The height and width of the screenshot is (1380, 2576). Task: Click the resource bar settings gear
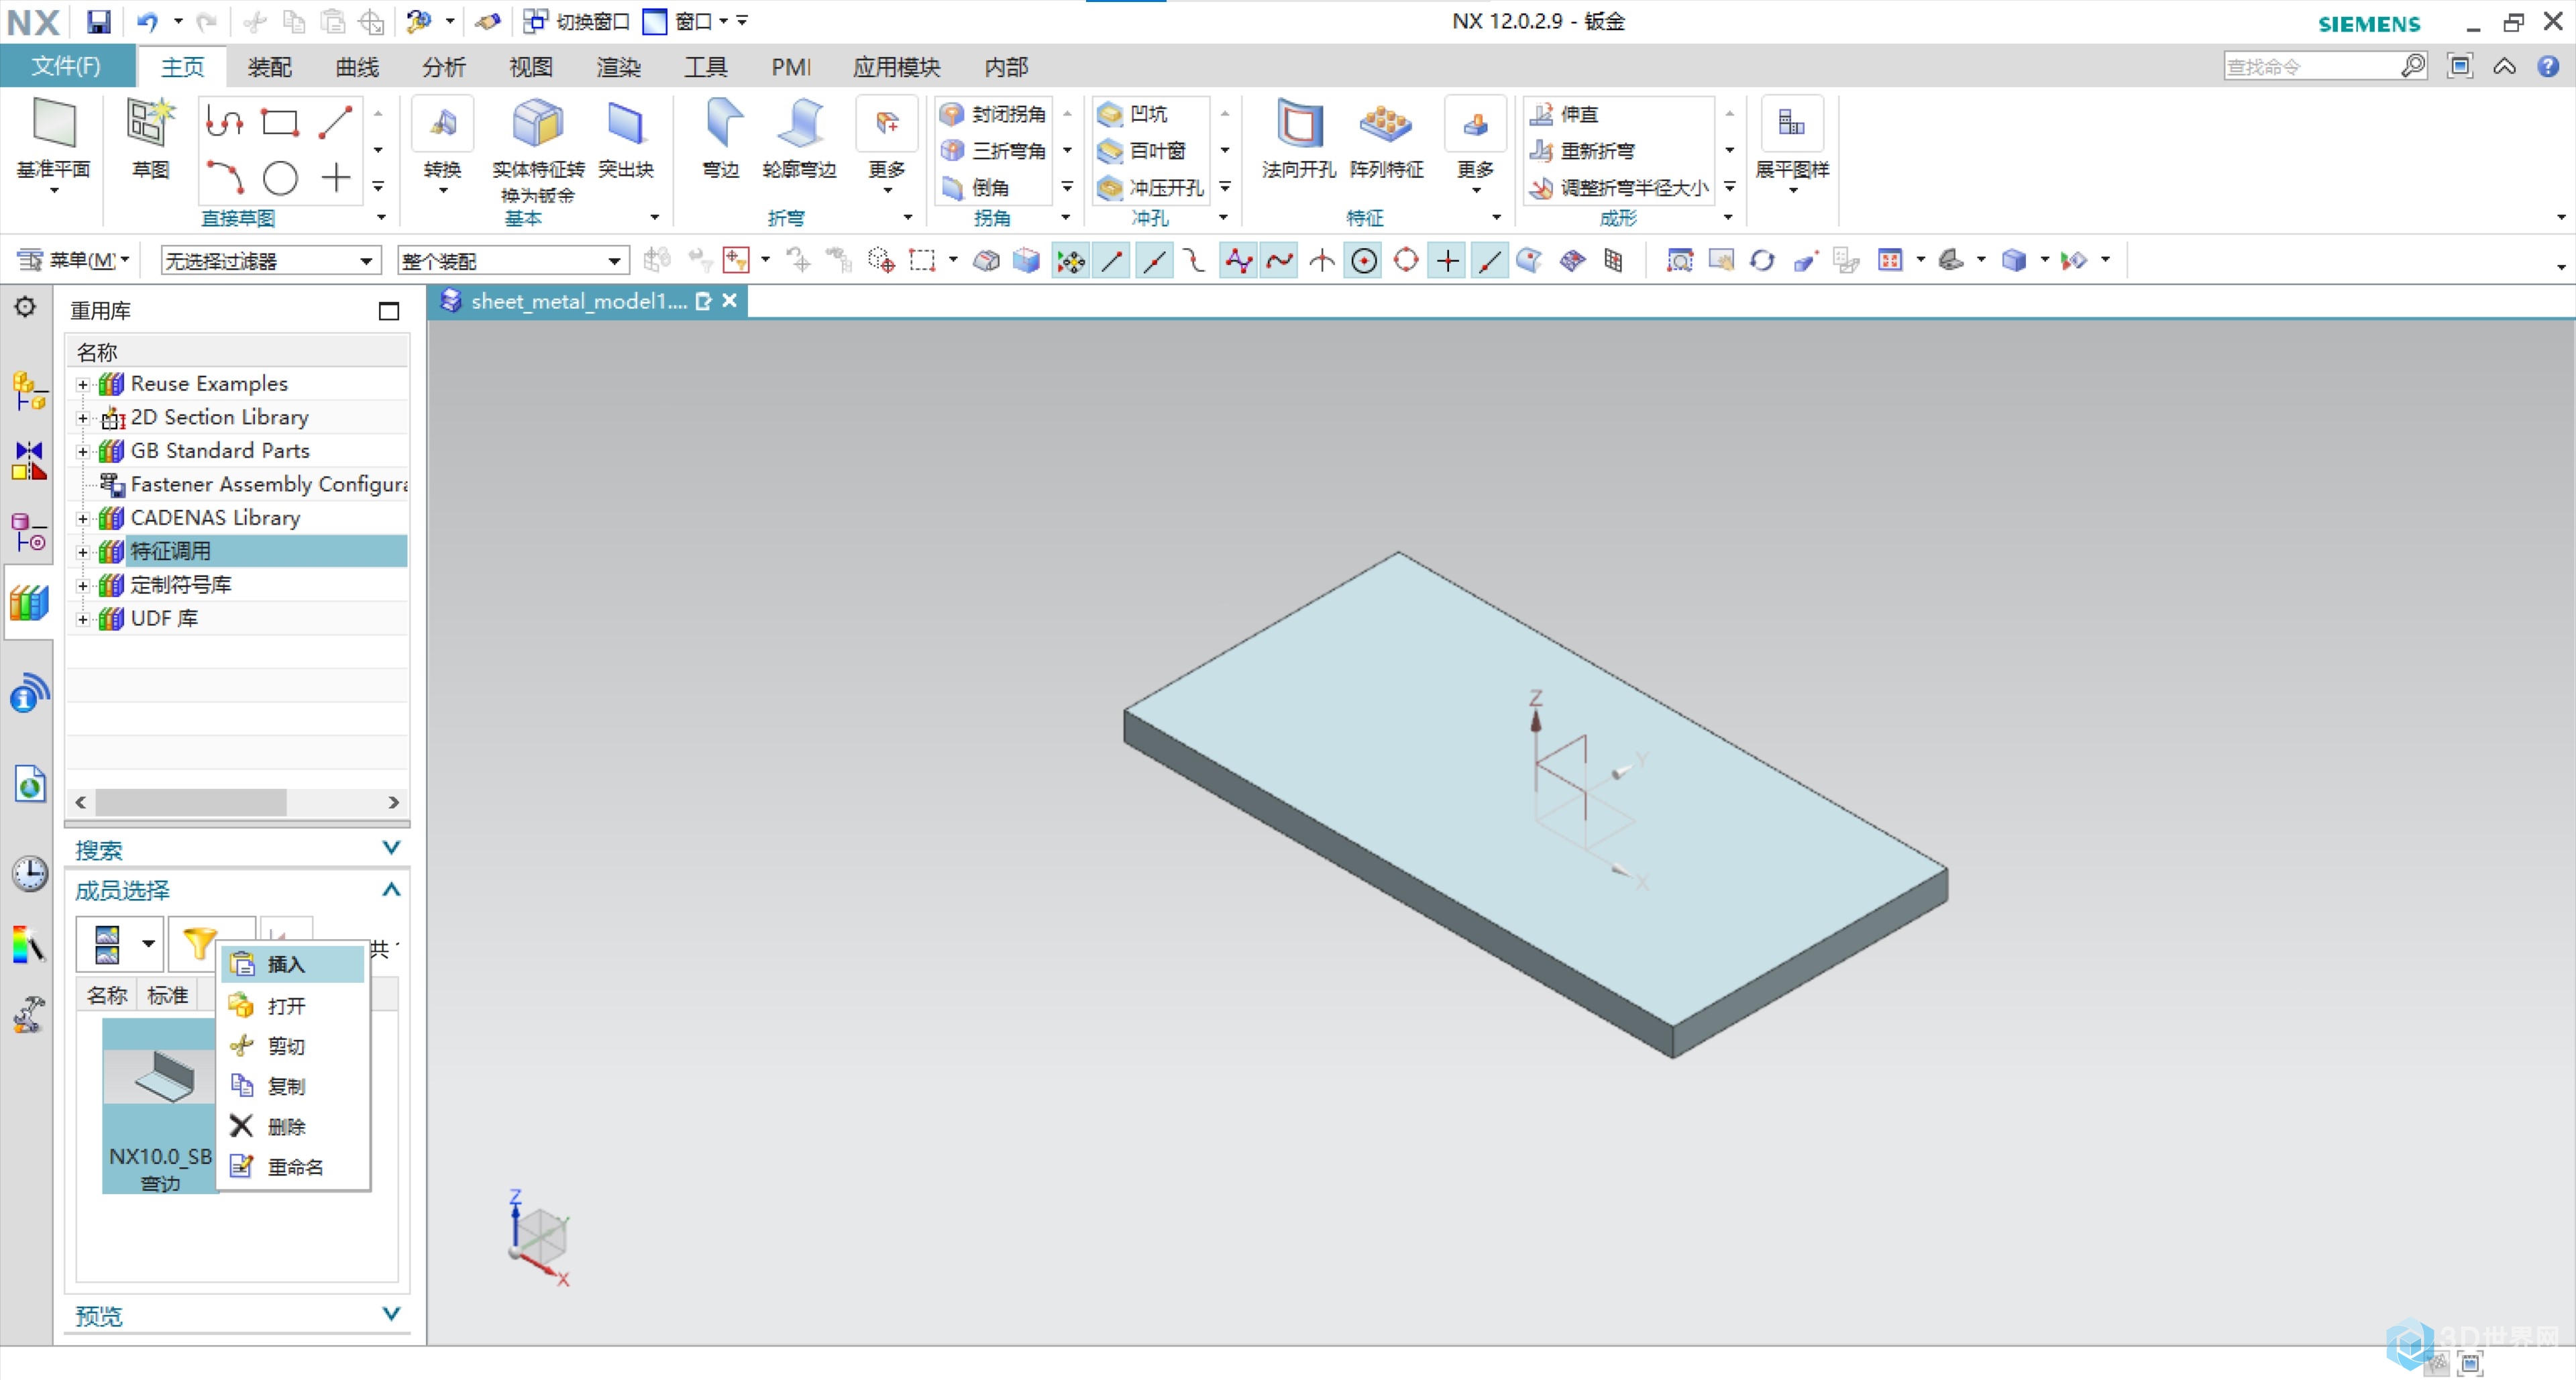(x=25, y=307)
